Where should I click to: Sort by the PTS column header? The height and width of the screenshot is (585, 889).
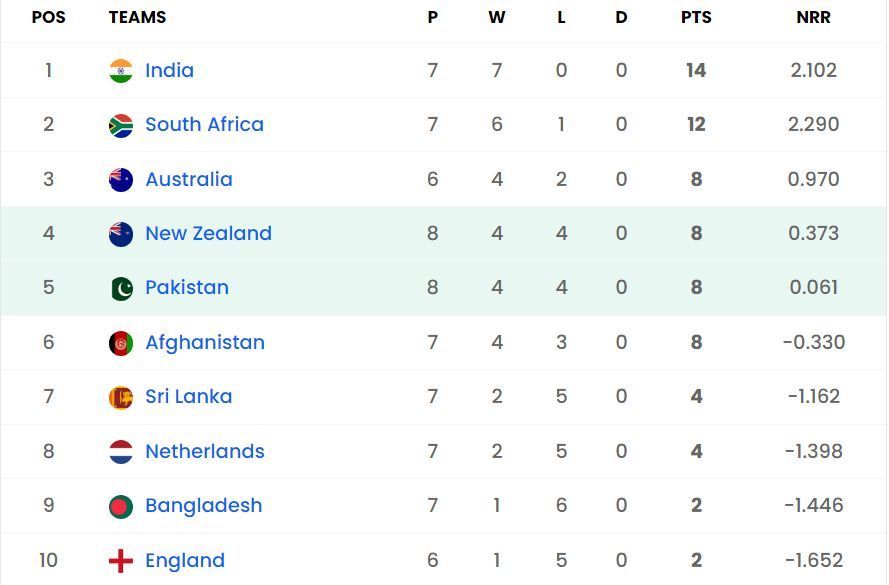pos(695,17)
